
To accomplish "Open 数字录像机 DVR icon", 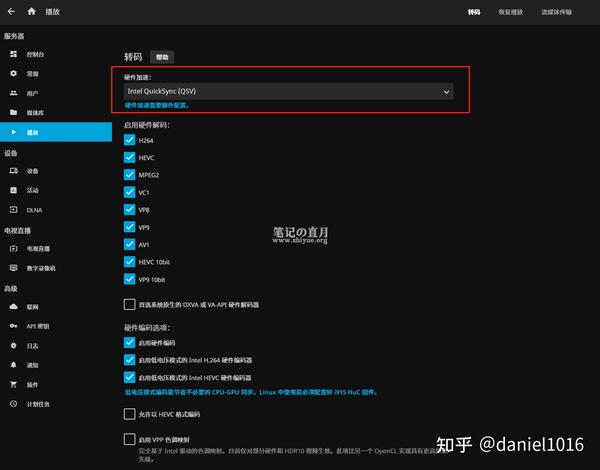I will [x=13, y=268].
